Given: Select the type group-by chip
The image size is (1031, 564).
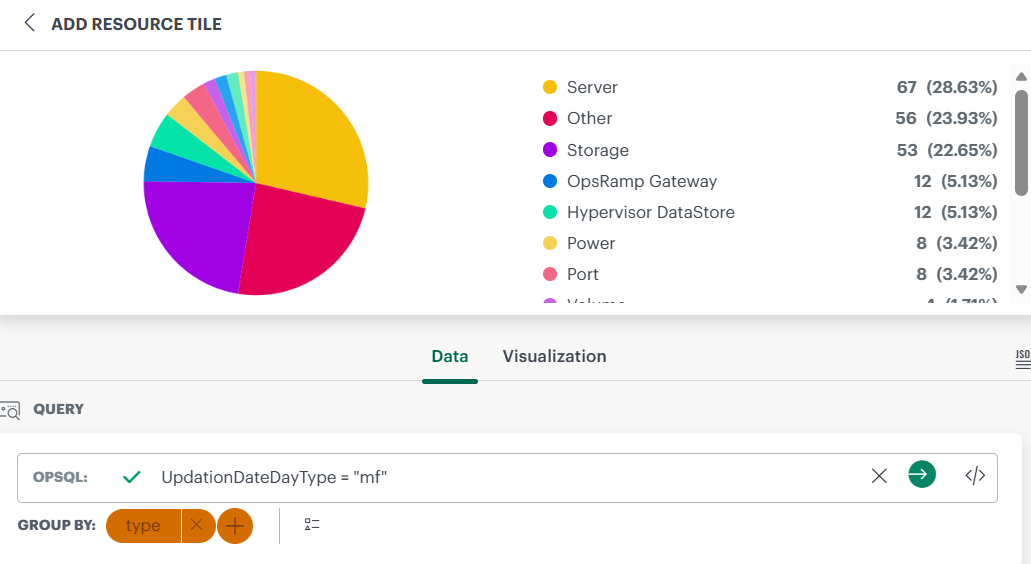Looking at the screenshot, I should click(143, 526).
